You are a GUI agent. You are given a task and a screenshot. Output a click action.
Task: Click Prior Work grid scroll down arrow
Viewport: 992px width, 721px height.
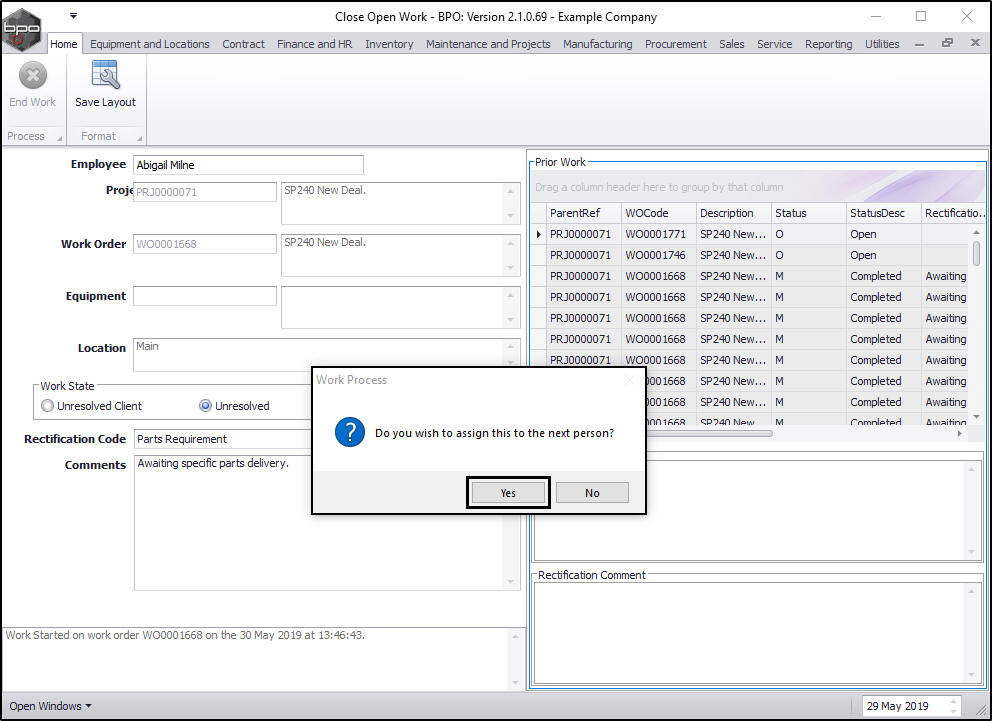click(x=976, y=416)
